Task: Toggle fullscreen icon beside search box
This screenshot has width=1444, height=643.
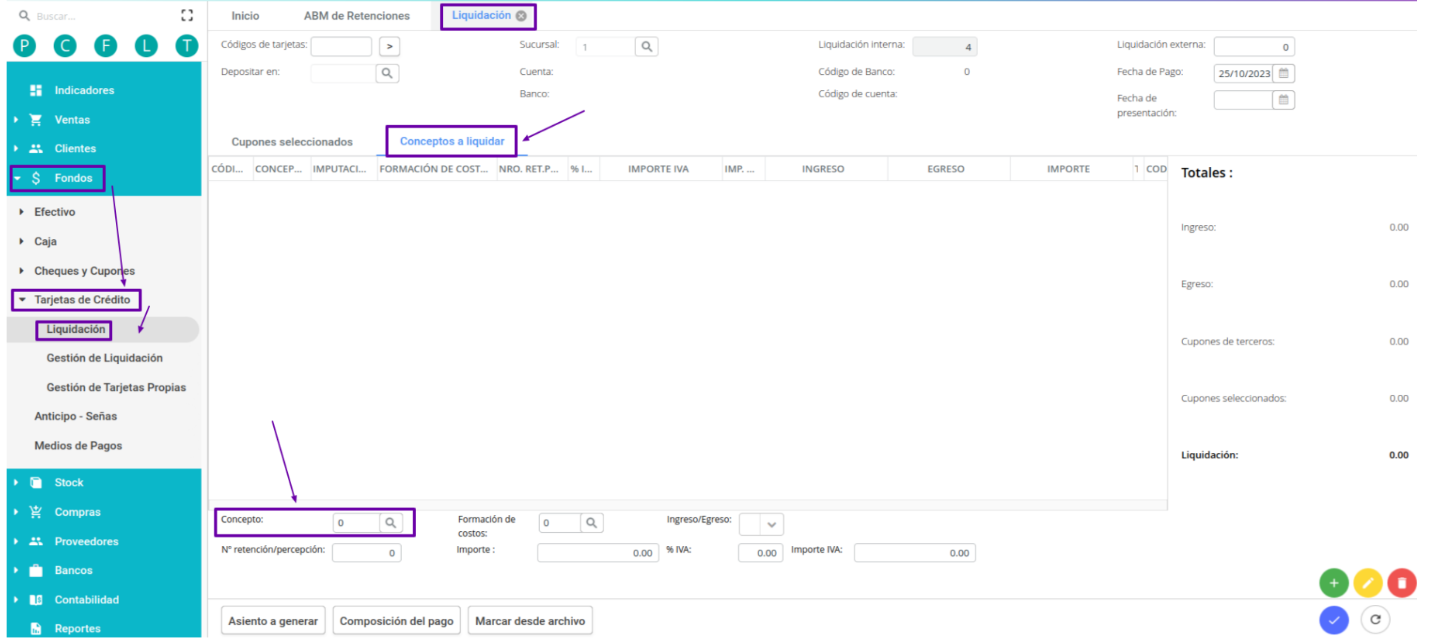Action: point(187,16)
